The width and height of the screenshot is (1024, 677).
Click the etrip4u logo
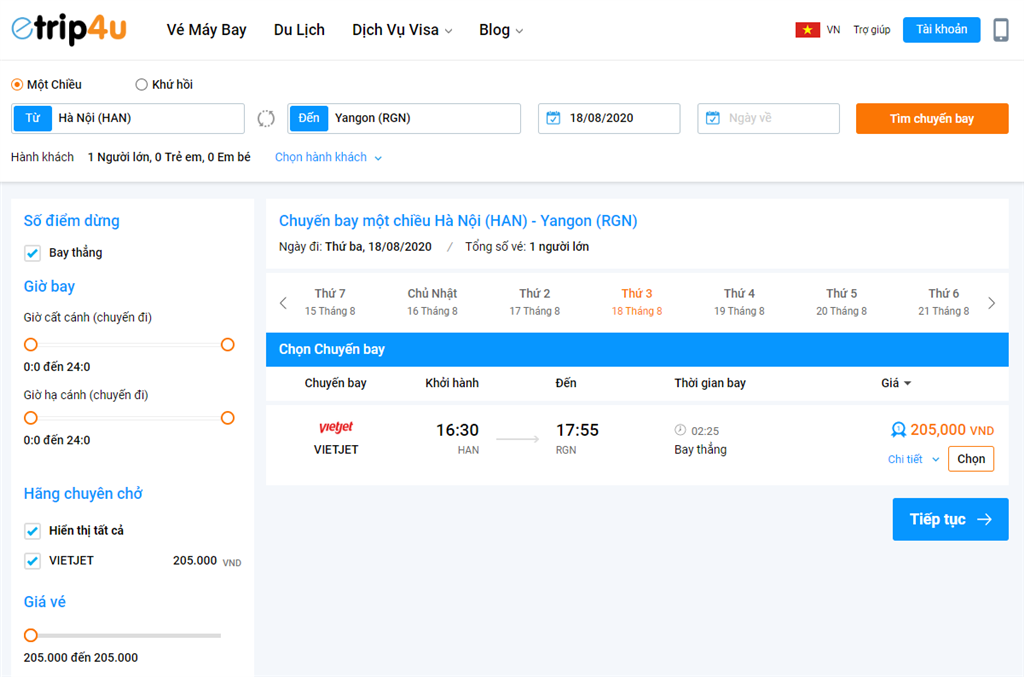[66, 29]
